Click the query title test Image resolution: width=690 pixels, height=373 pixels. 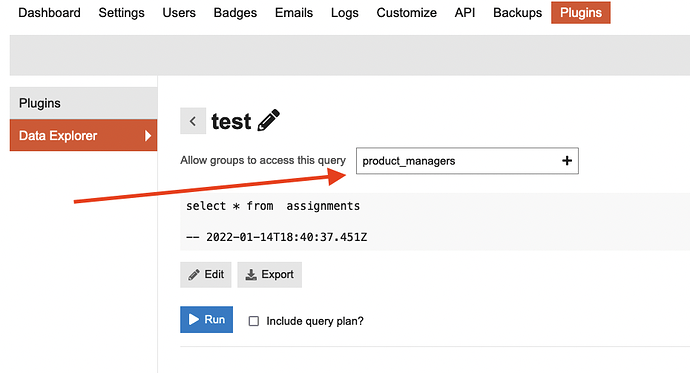[x=231, y=121]
